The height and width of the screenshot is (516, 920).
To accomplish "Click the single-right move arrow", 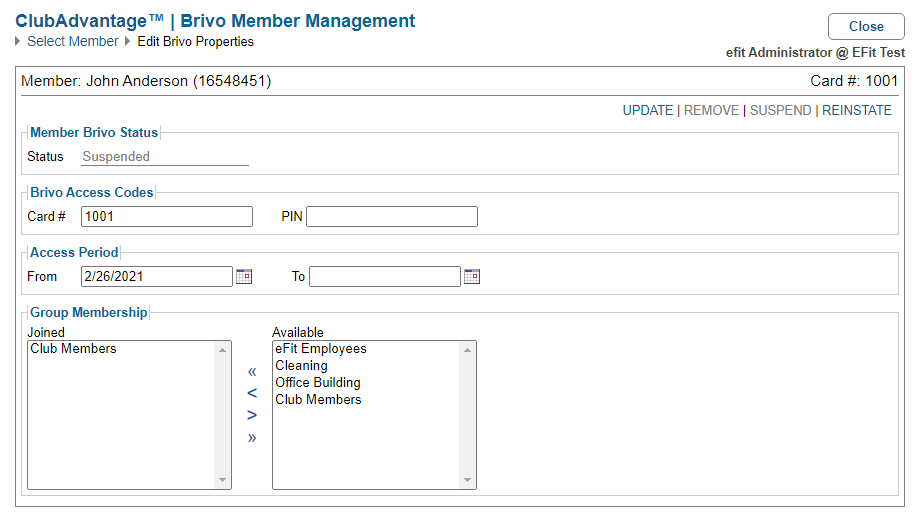I will (x=252, y=416).
